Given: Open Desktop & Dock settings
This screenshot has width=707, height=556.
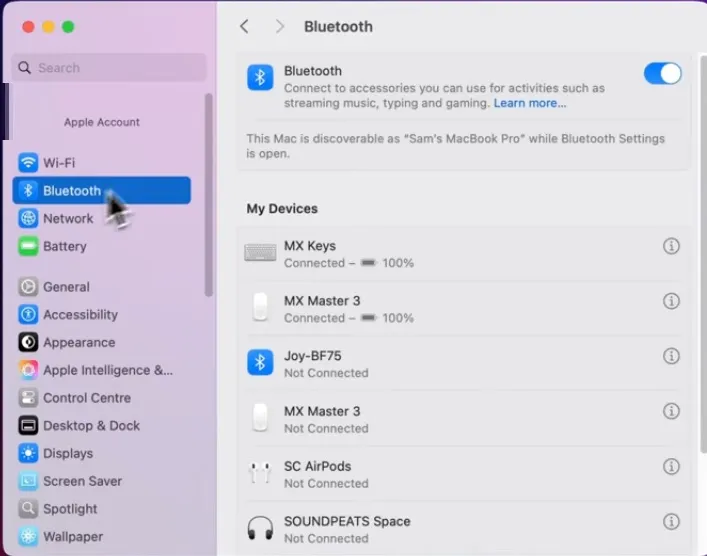Looking at the screenshot, I should 101,426.
